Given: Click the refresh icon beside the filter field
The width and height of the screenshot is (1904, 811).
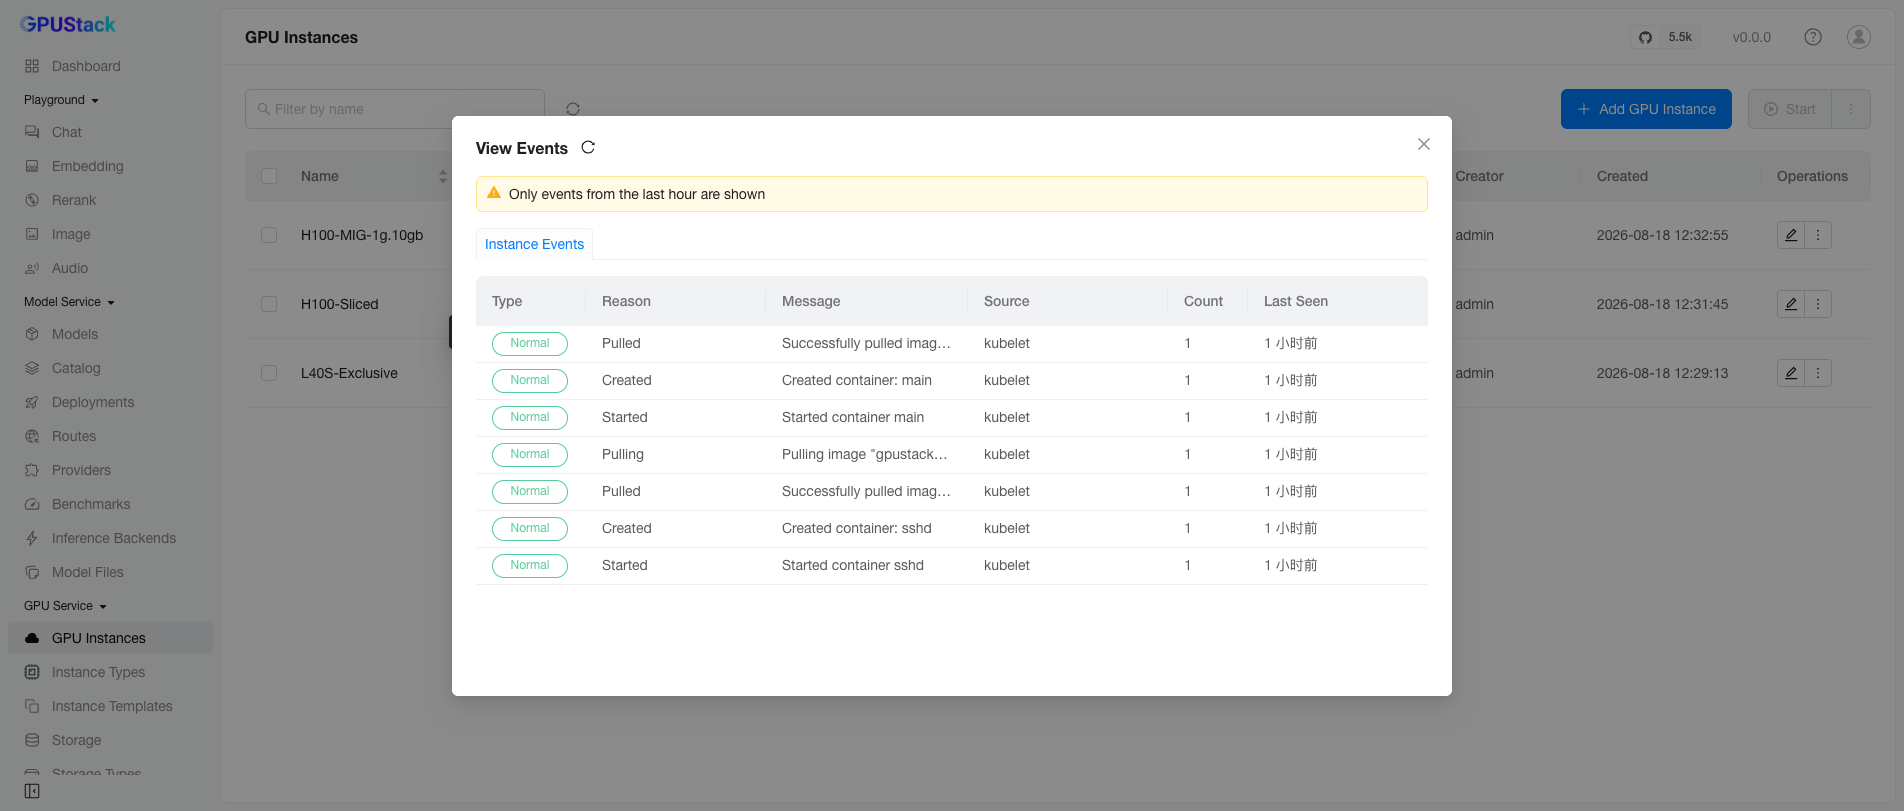Looking at the screenshot, I should (573, 109).
